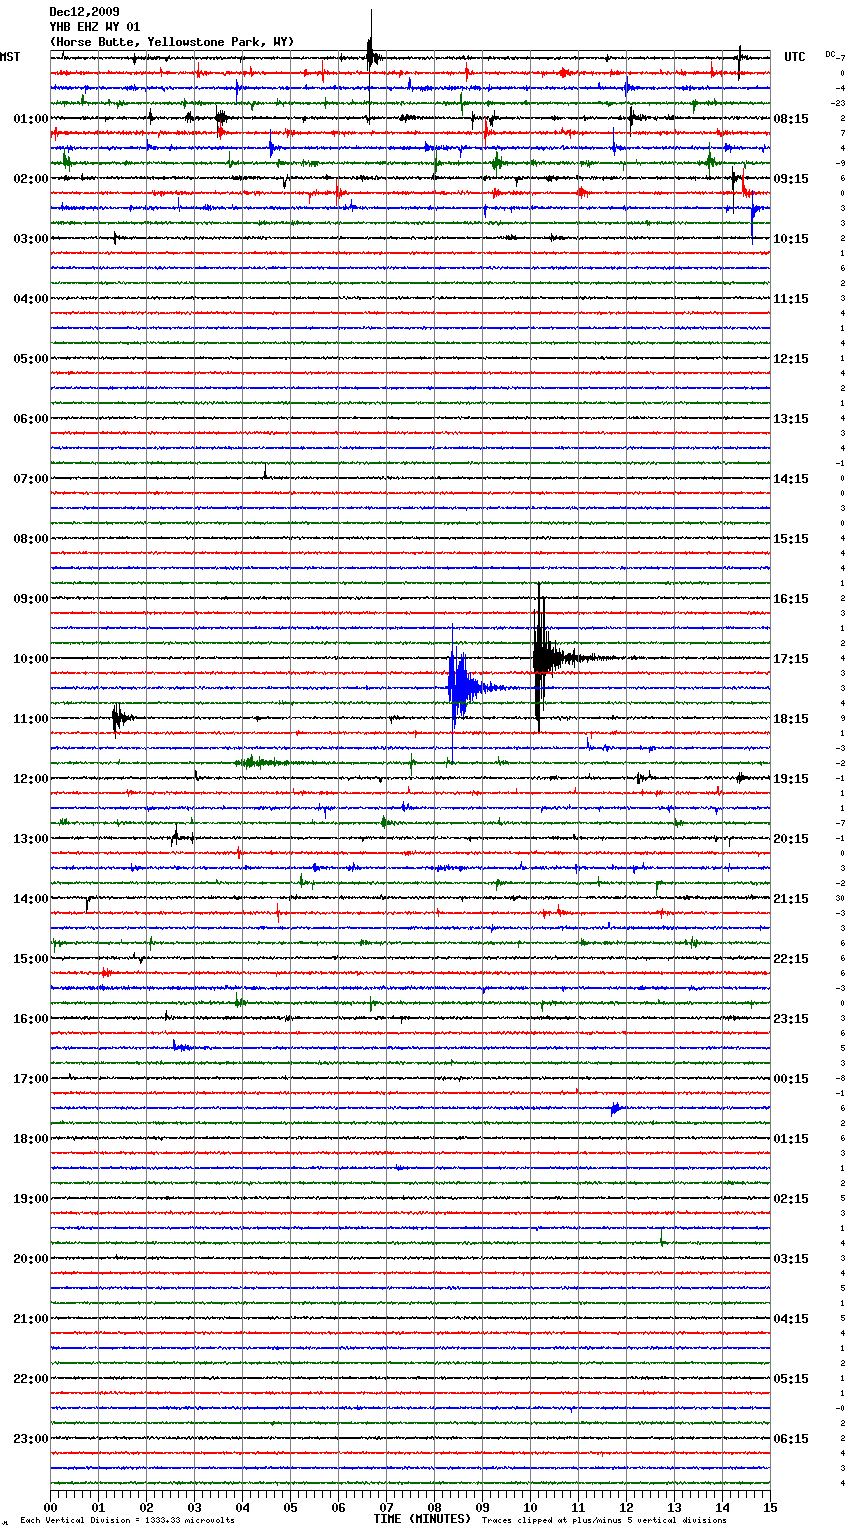Click the 18:15 UTC time label

tap(791, 719)
